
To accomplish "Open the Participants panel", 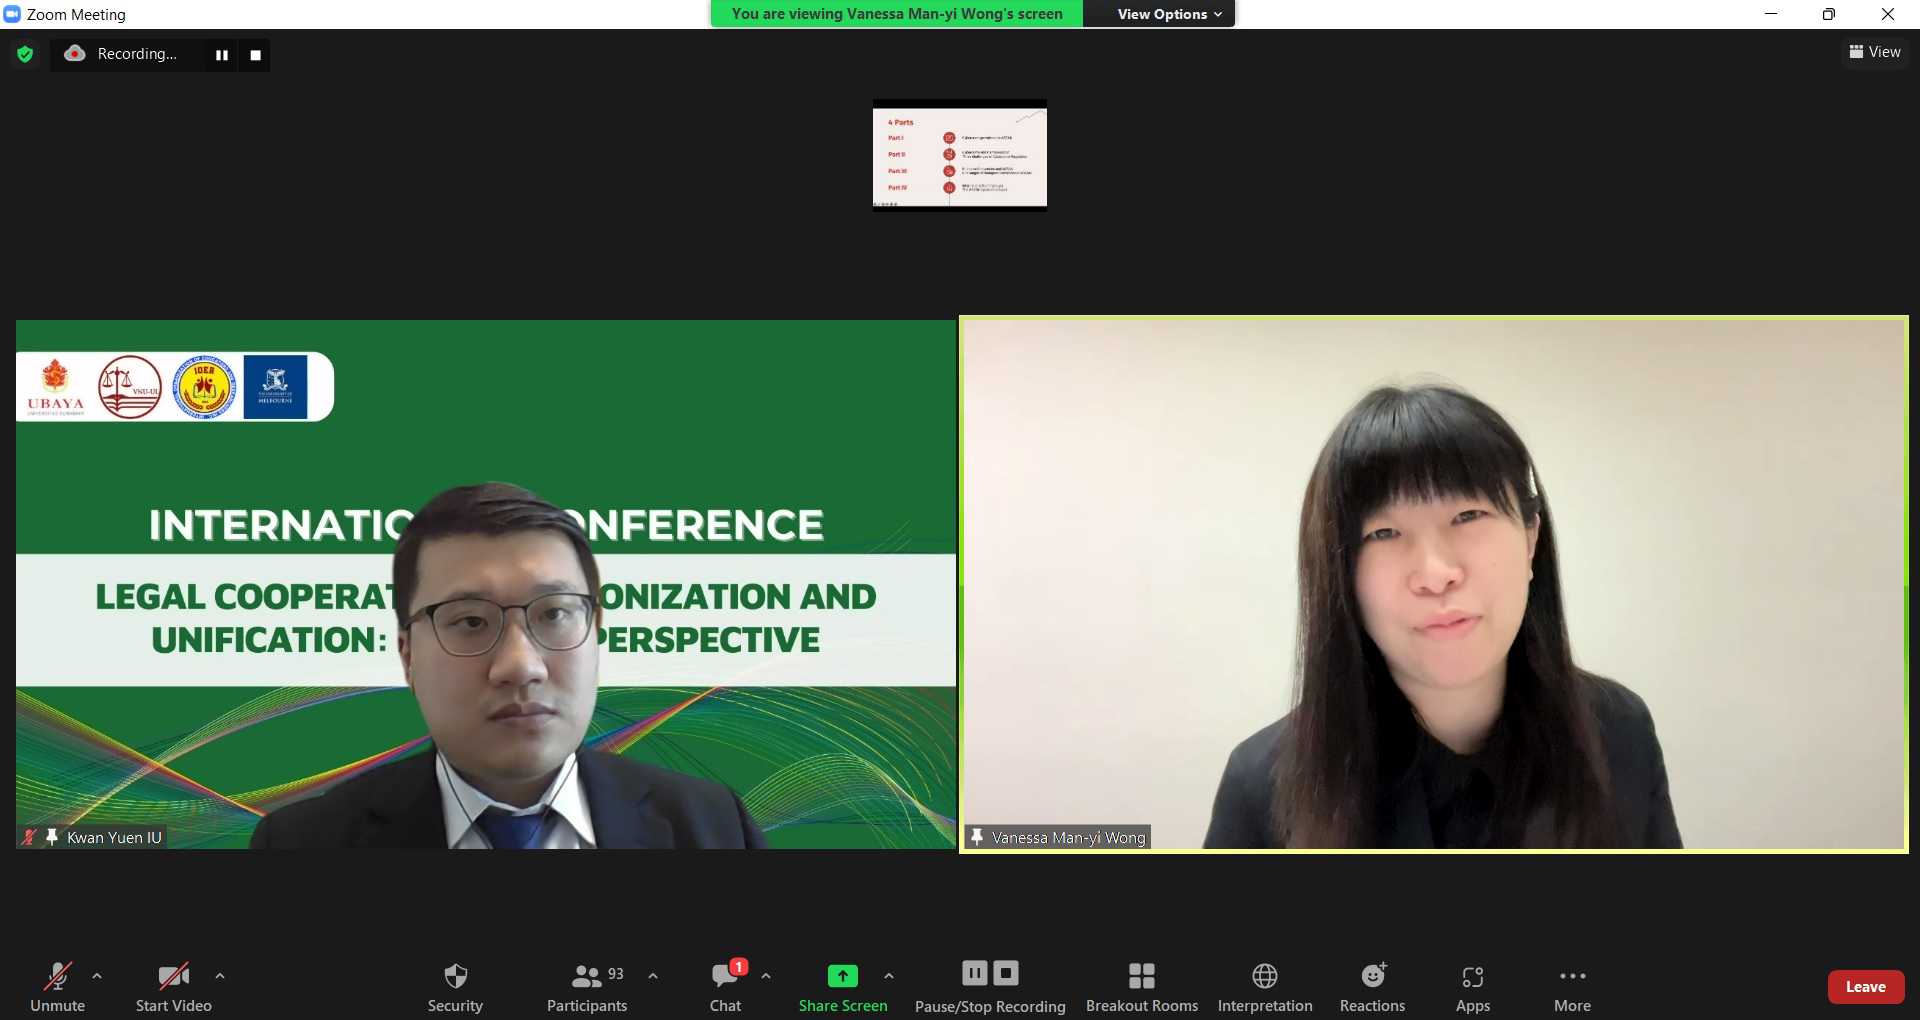I will pyautogui.click(x=587, y=986).
